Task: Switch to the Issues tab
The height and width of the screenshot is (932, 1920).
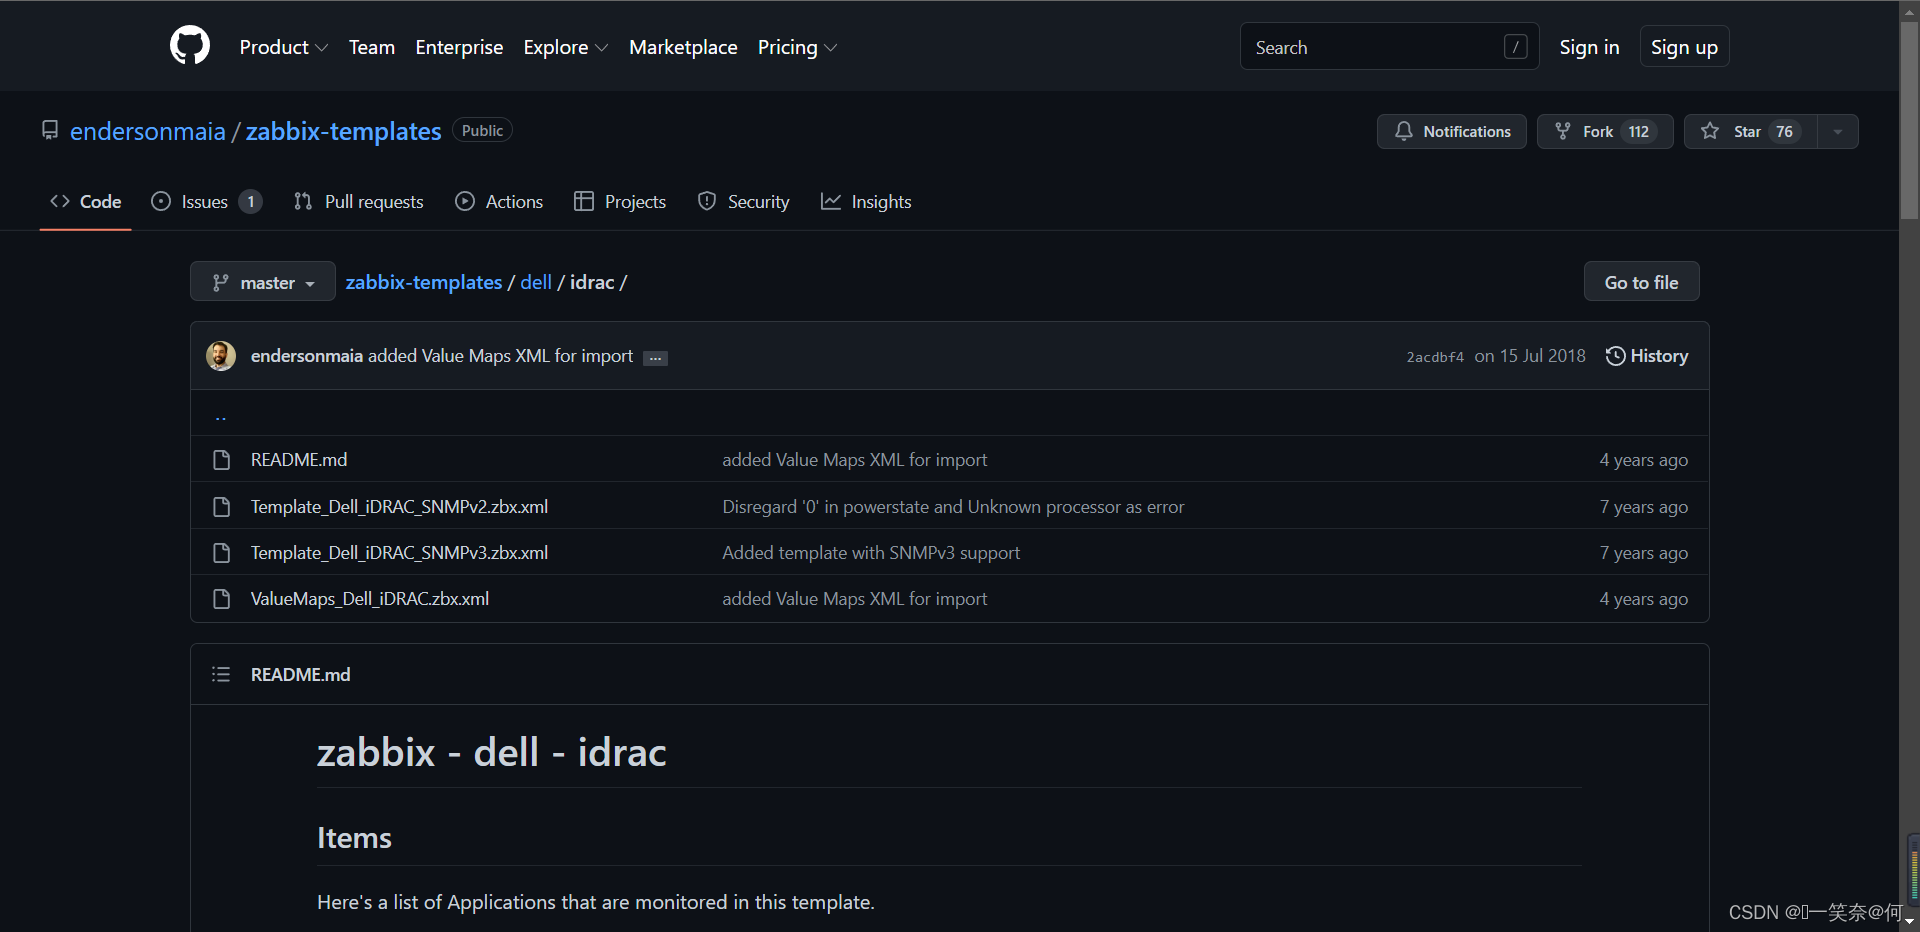Action: pyautogui.click(x=206, y=201)
